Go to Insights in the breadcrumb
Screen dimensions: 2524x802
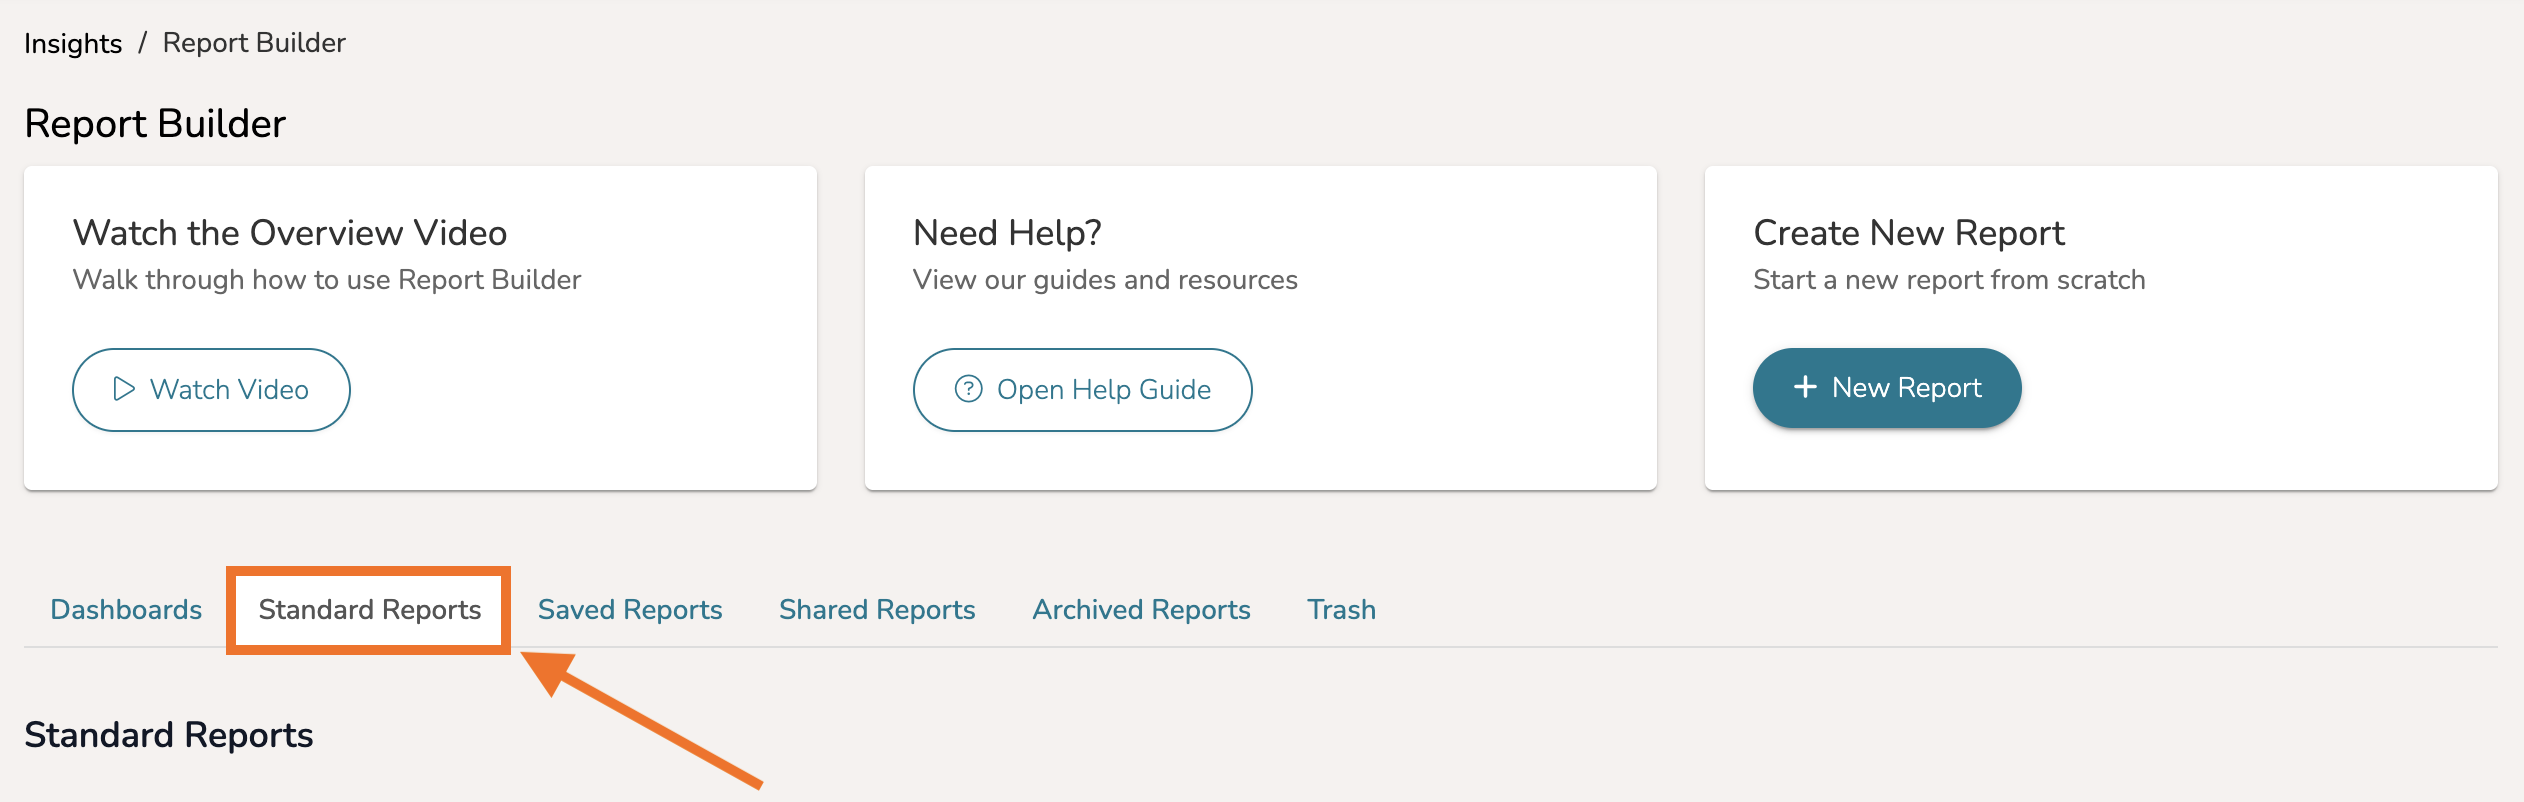click(73, 43)
